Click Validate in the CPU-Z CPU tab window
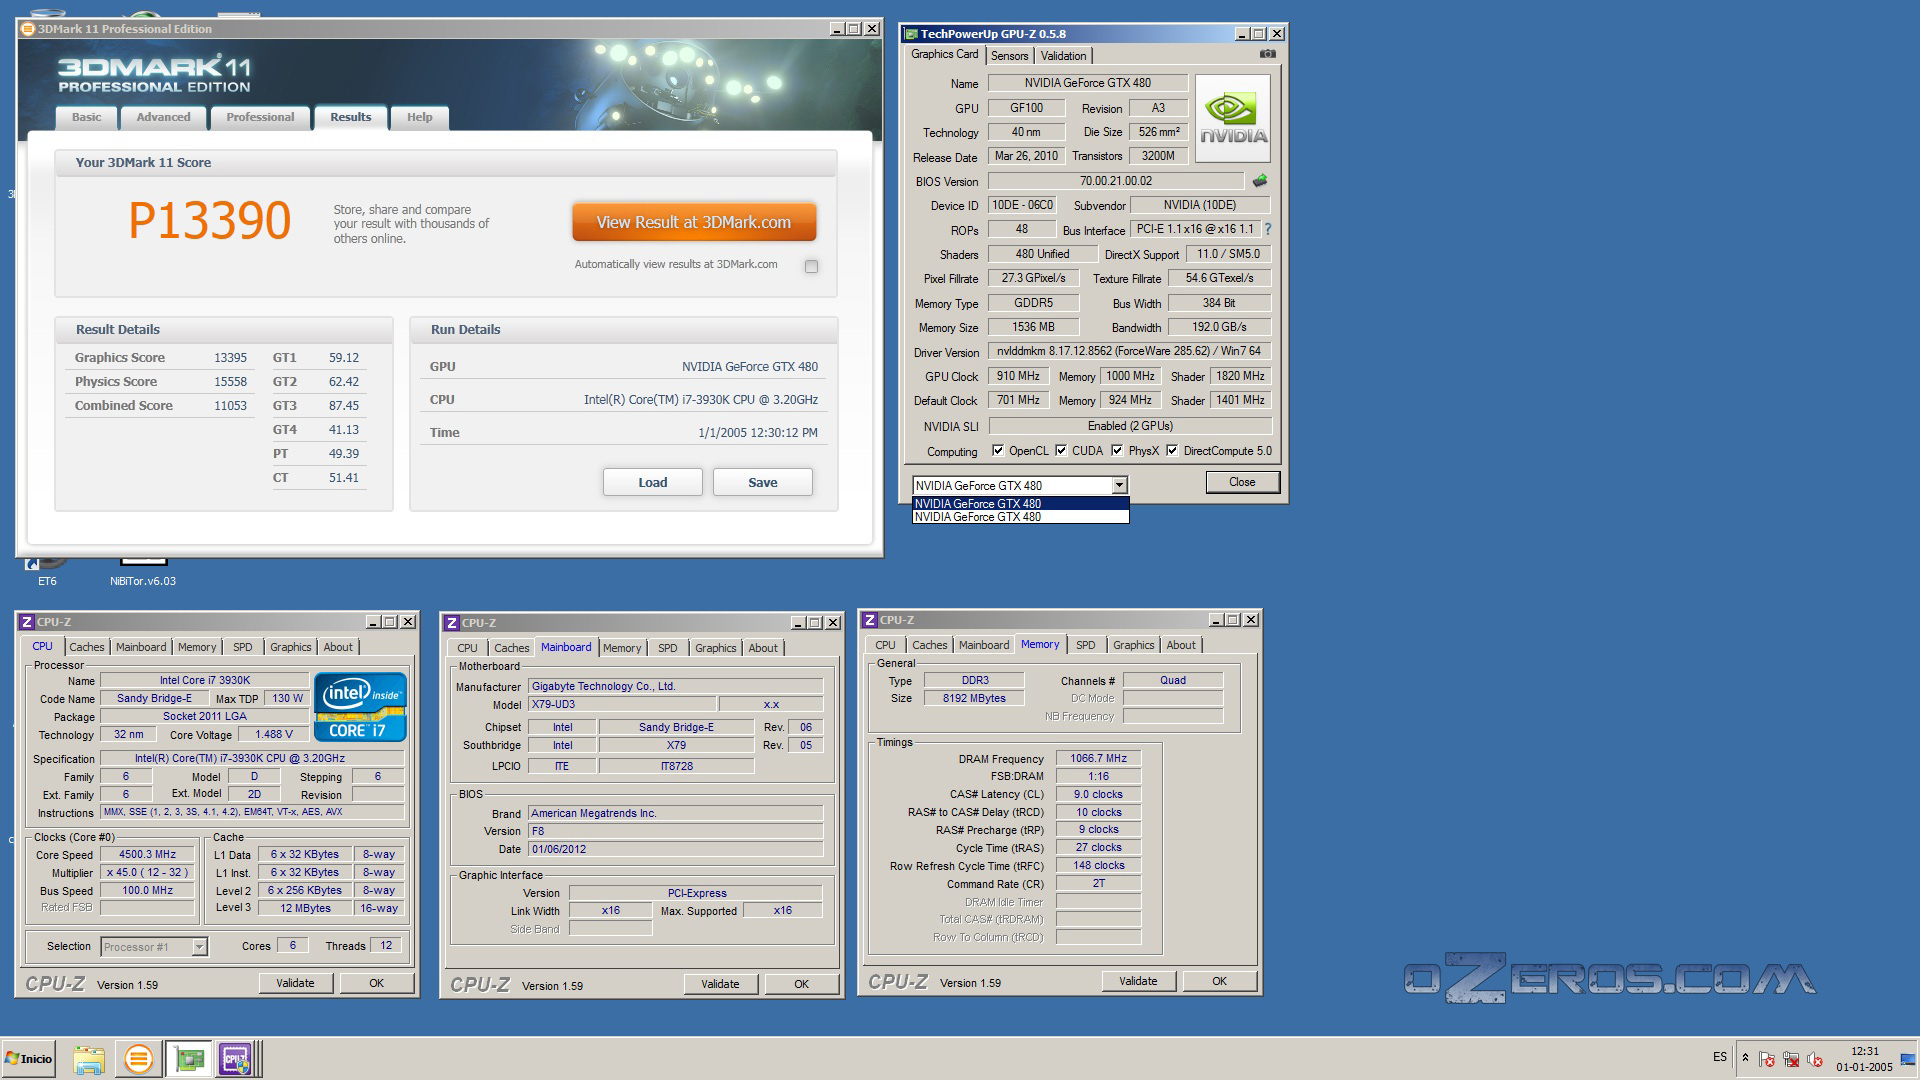Viewport: 1920px width, 1080px height. pyautogui.click(x=295, y=983)
